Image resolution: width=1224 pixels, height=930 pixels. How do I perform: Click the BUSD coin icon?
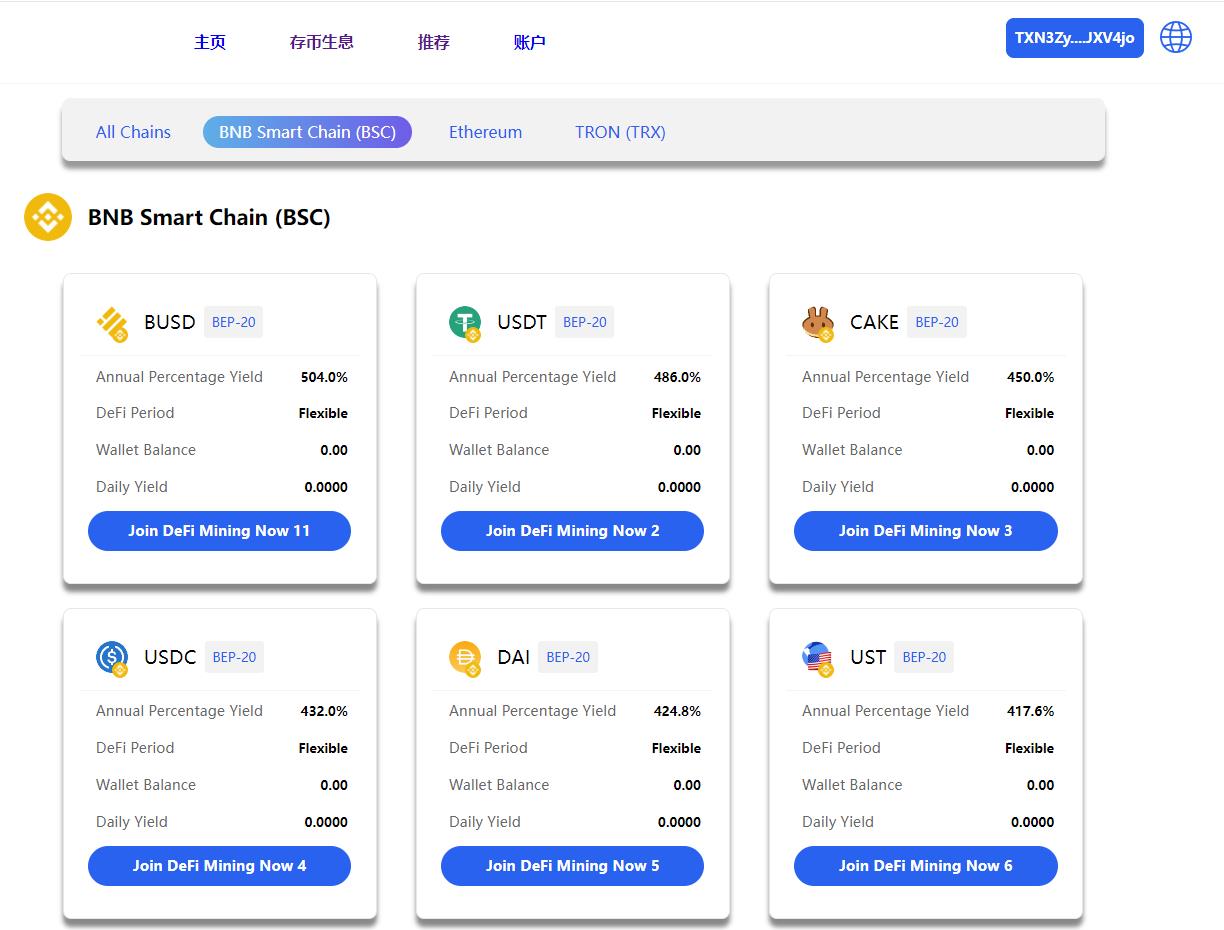(112, 323)
